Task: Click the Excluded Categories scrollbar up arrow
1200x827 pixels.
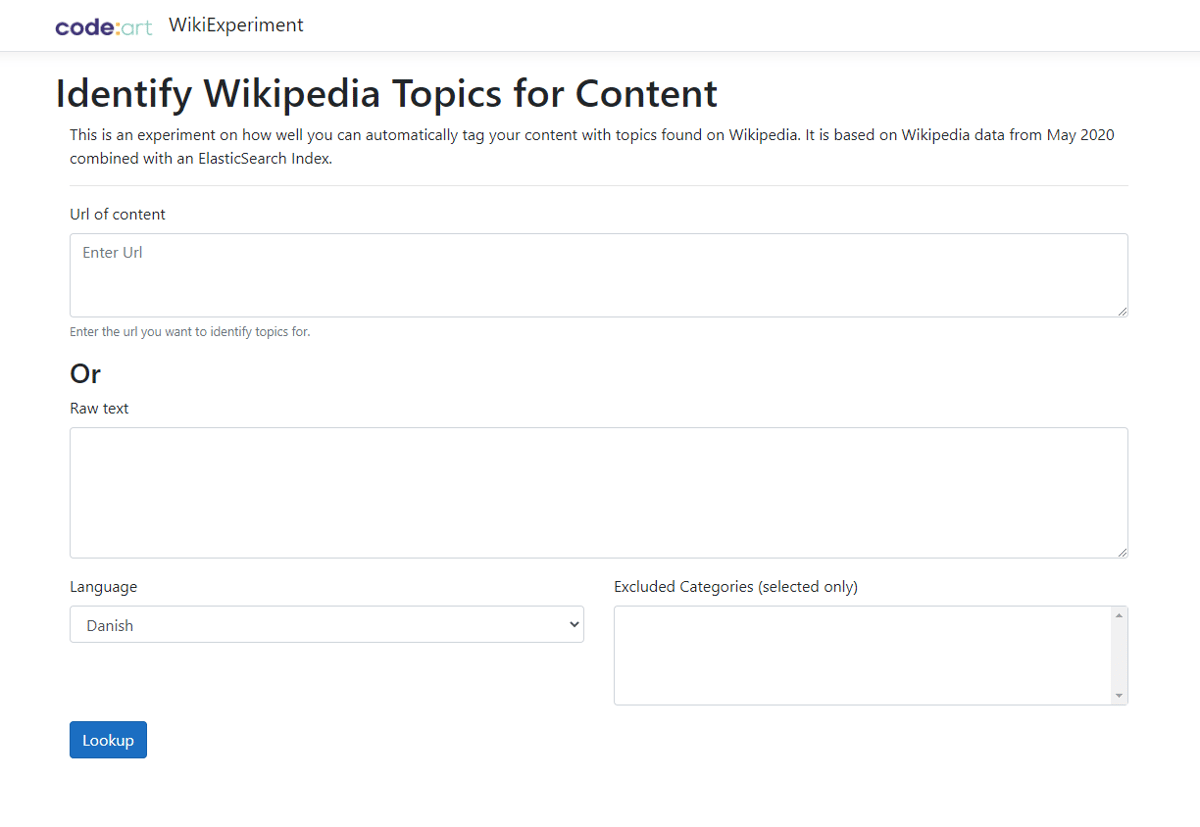Action: coord(1119,615)
